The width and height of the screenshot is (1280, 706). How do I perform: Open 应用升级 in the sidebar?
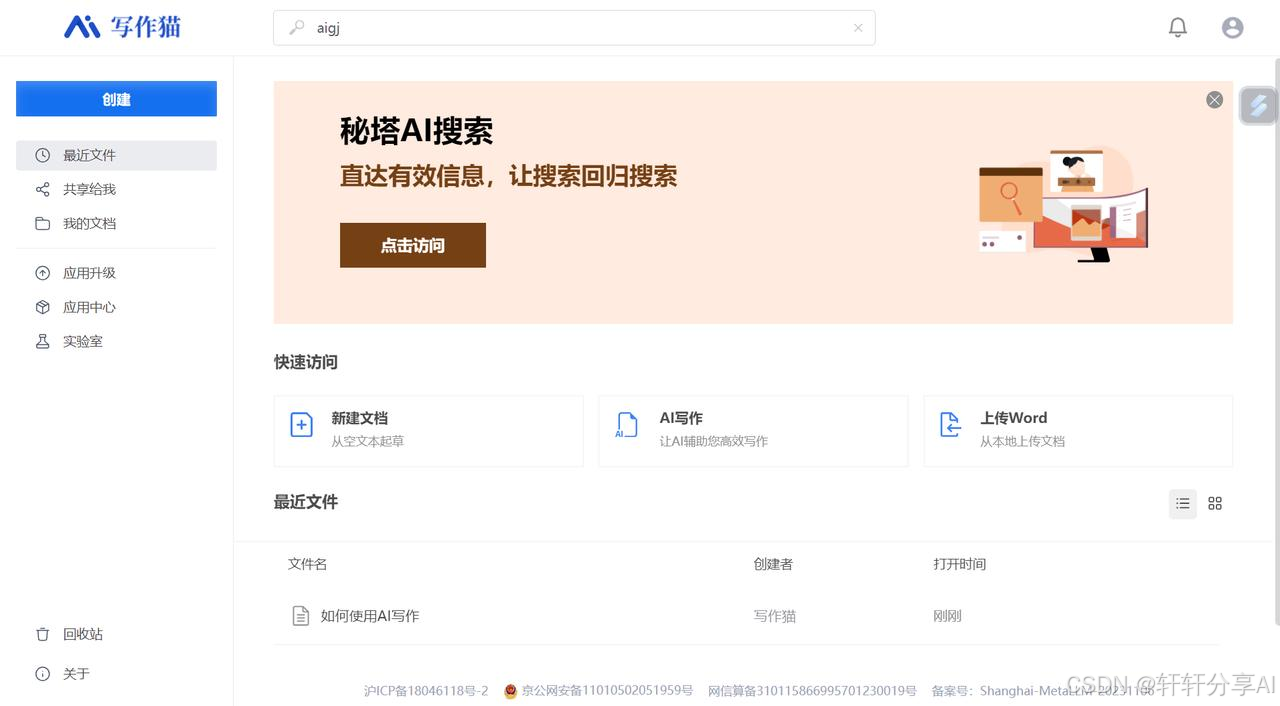point(116,273)
